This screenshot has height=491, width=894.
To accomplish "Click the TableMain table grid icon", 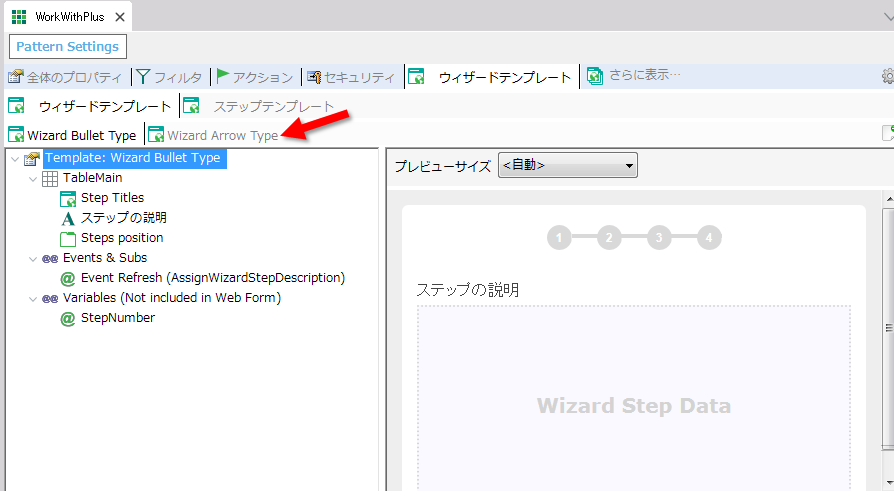I will point(50,178).
